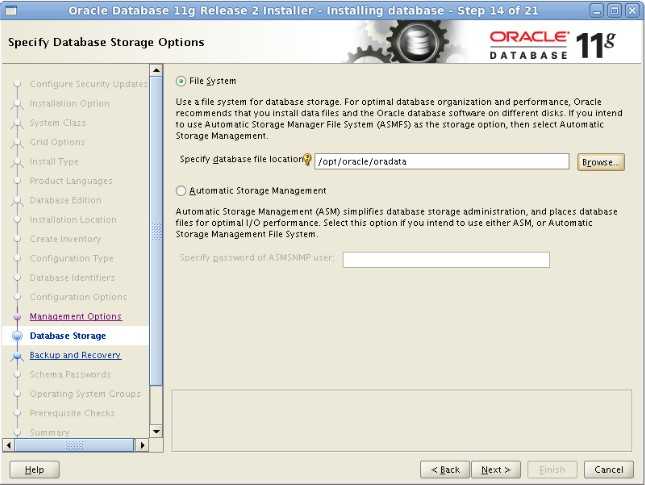Screen dimensions: 645x485
Task: Click the database file location field
Action: (441, 162)
